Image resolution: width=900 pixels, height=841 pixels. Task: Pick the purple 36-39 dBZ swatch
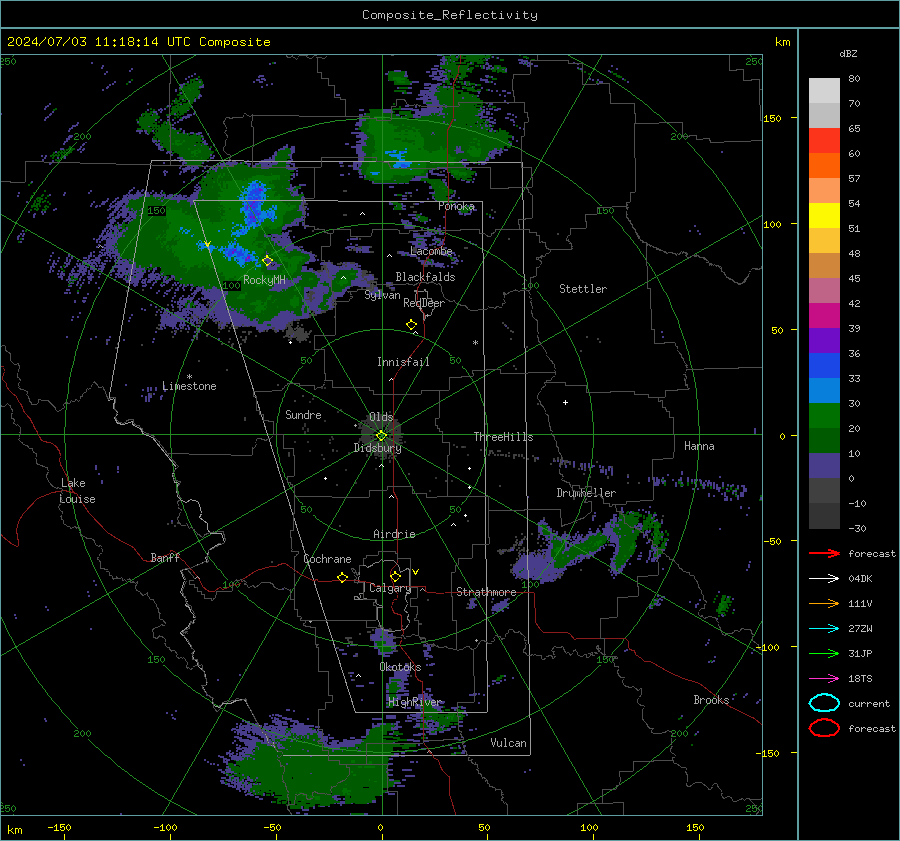click(x=824, y=340)
